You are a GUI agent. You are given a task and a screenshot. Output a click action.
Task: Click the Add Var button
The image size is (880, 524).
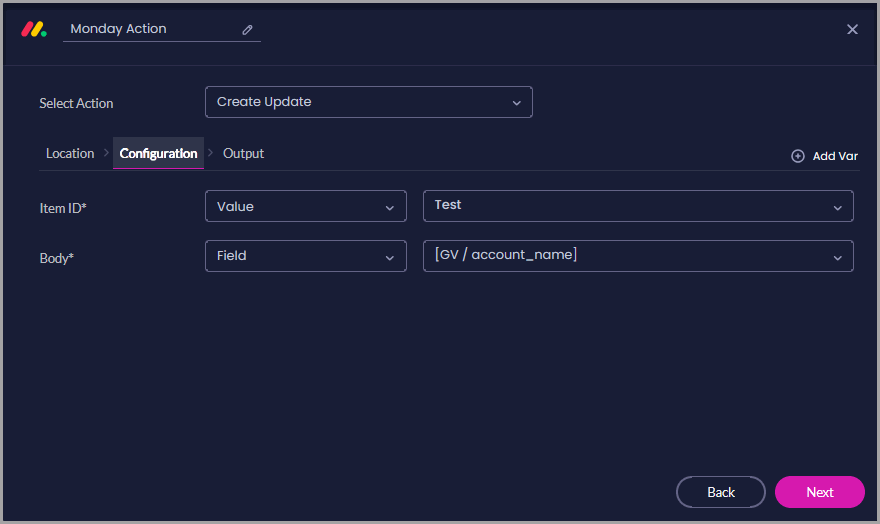(x=824, y=156)
